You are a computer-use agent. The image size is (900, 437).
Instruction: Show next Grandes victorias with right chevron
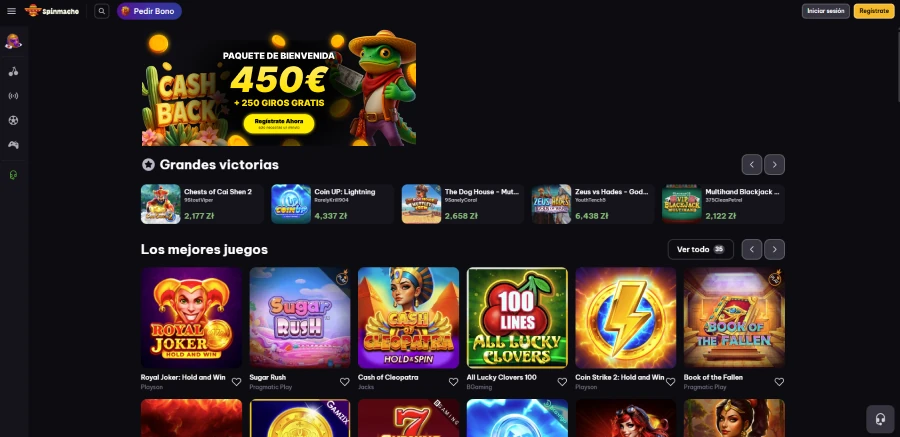[x=774, y=165]
